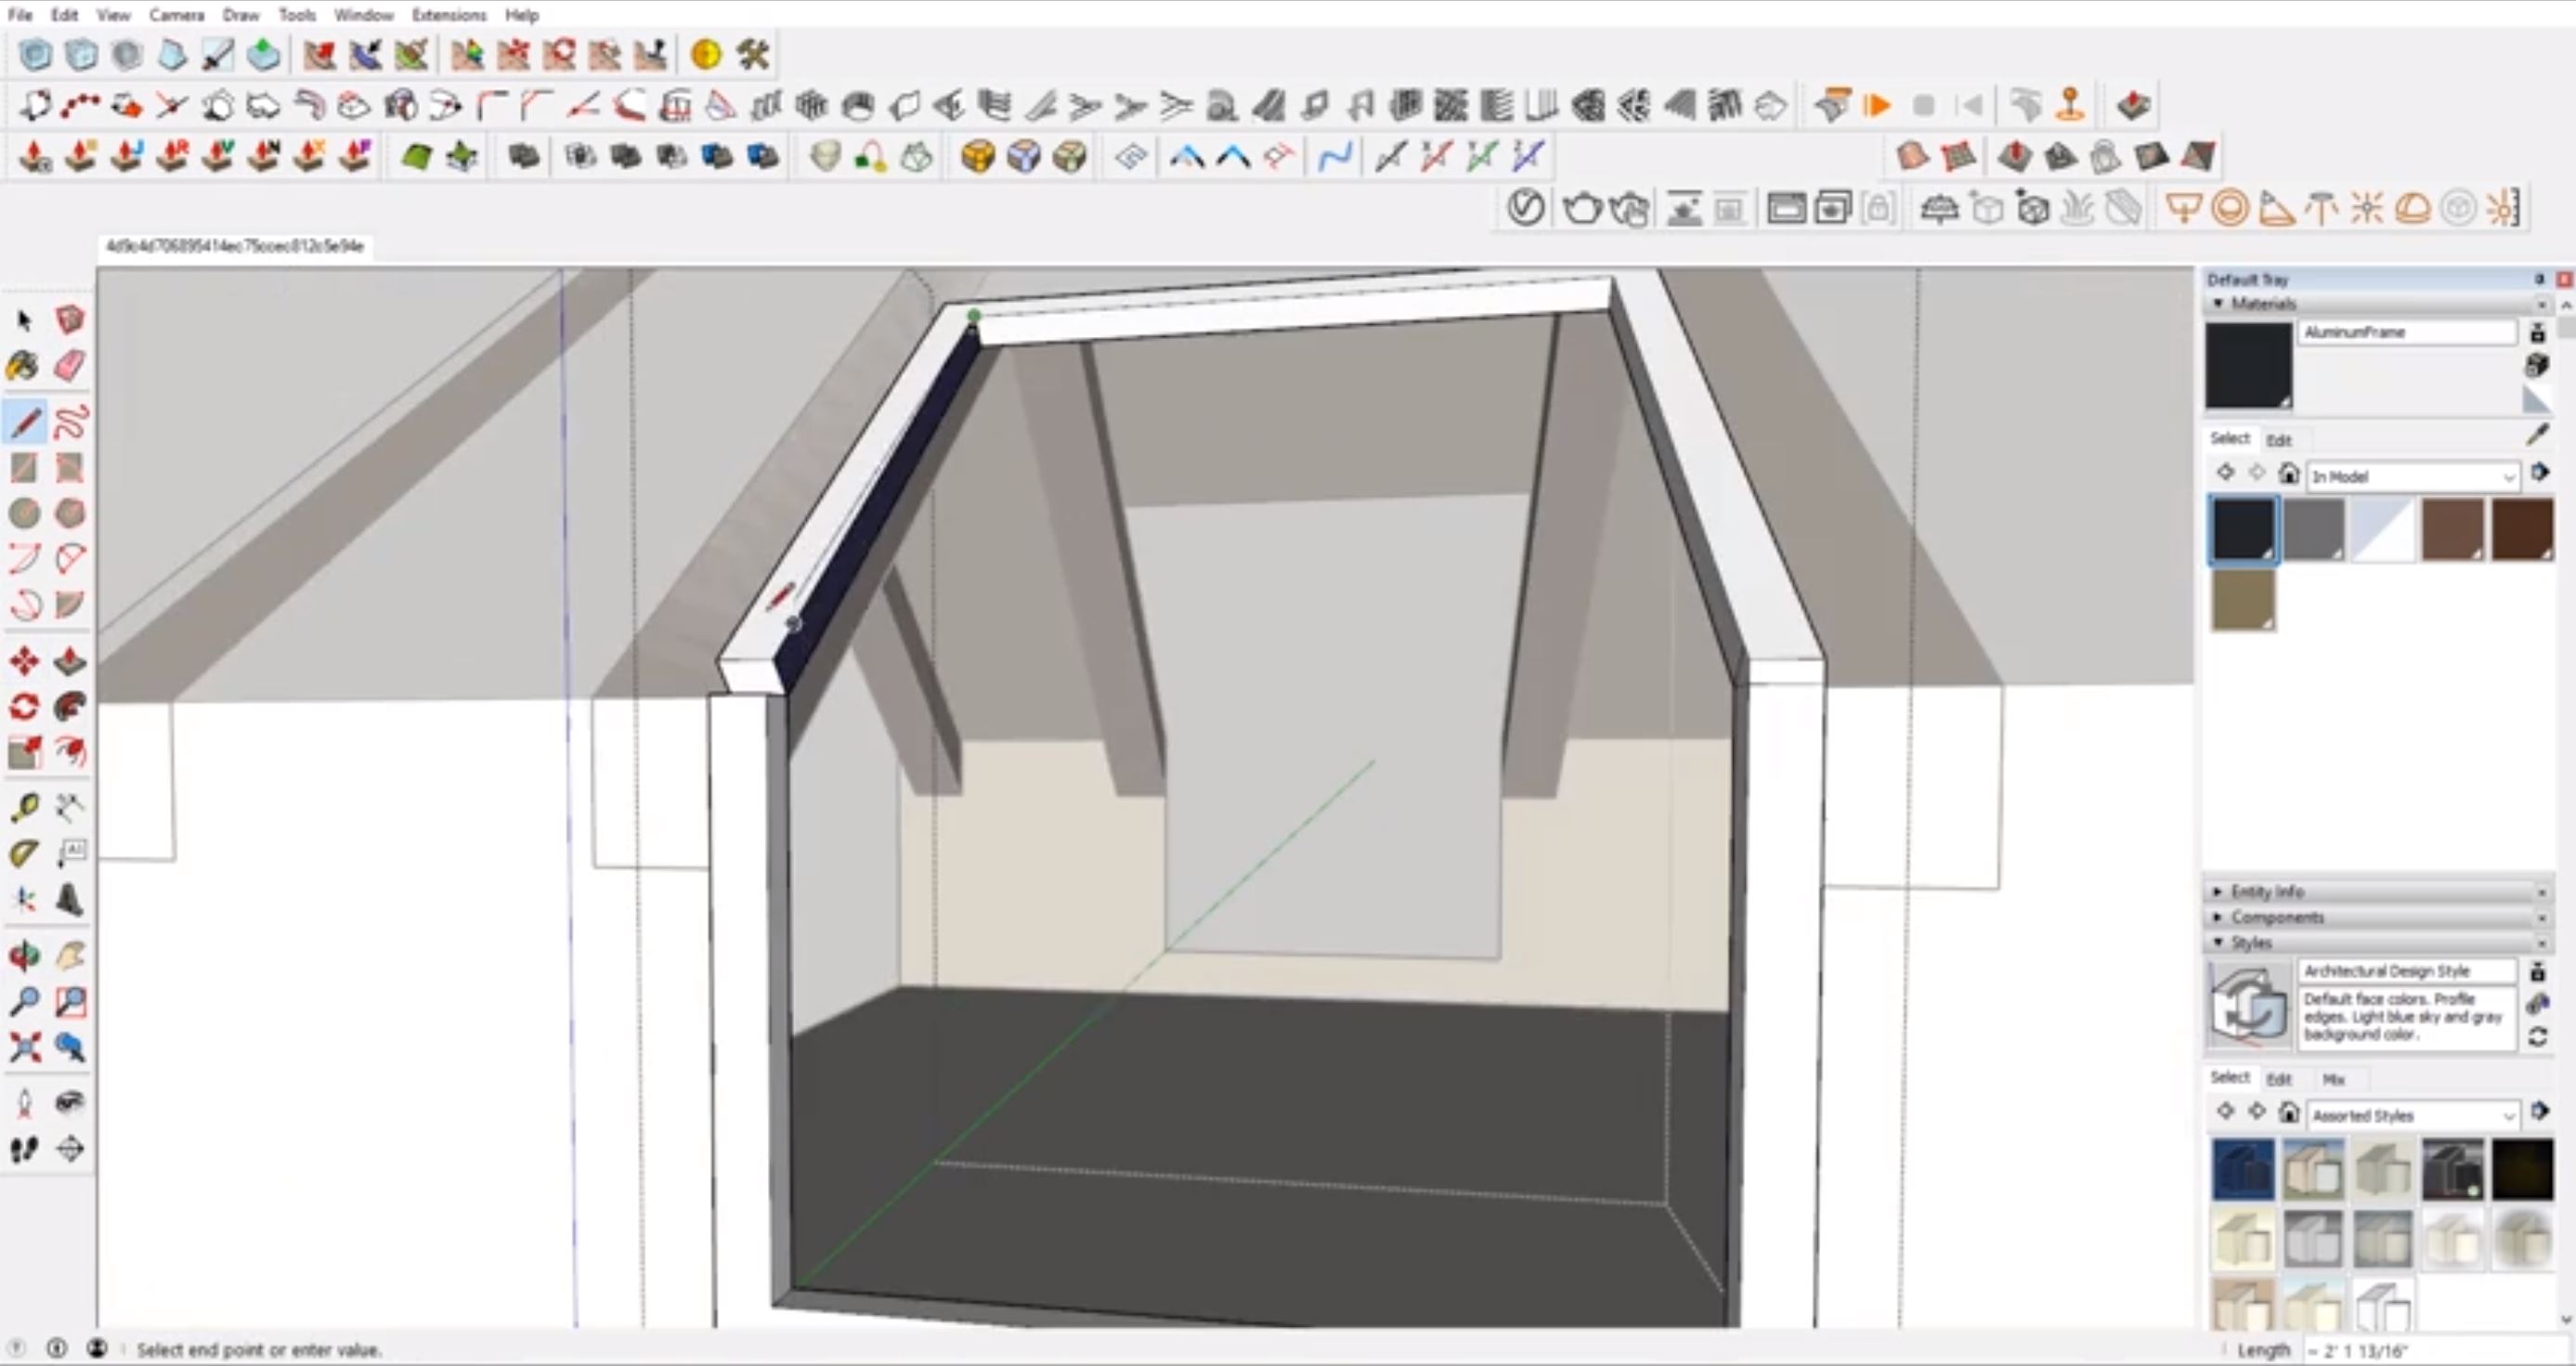Collapse the Styles panel
Viewport: 2576px width, 1366px height.
[x=2218, y=943]
